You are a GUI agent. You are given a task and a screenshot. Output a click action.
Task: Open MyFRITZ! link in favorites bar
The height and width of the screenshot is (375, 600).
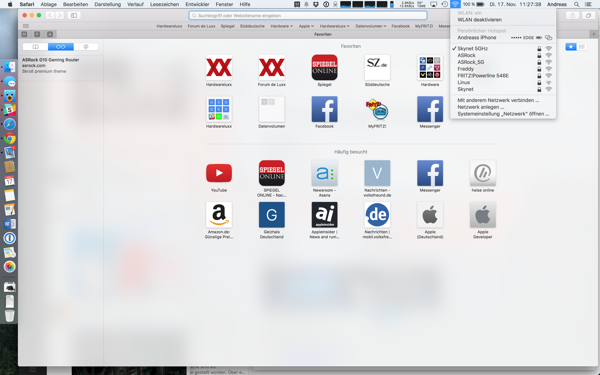tap(424, 26)
